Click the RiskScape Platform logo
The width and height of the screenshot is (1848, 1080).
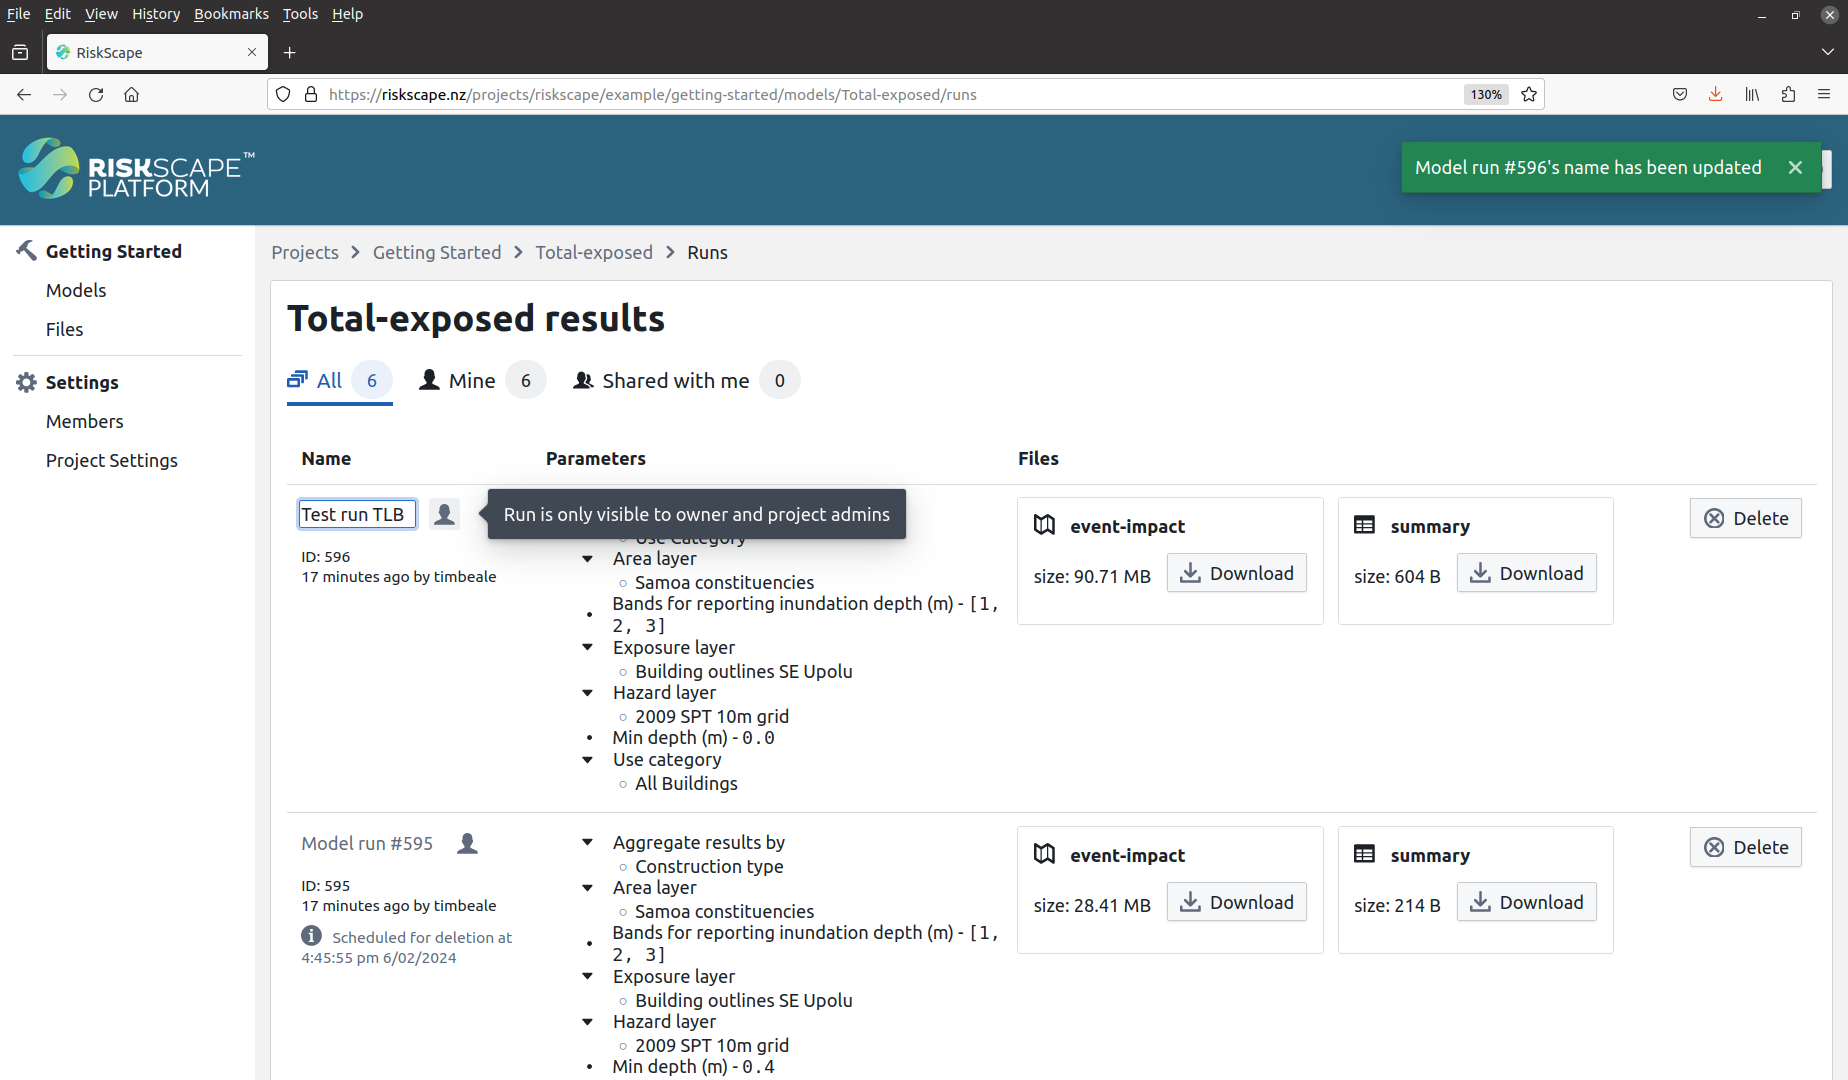point(136,169)
